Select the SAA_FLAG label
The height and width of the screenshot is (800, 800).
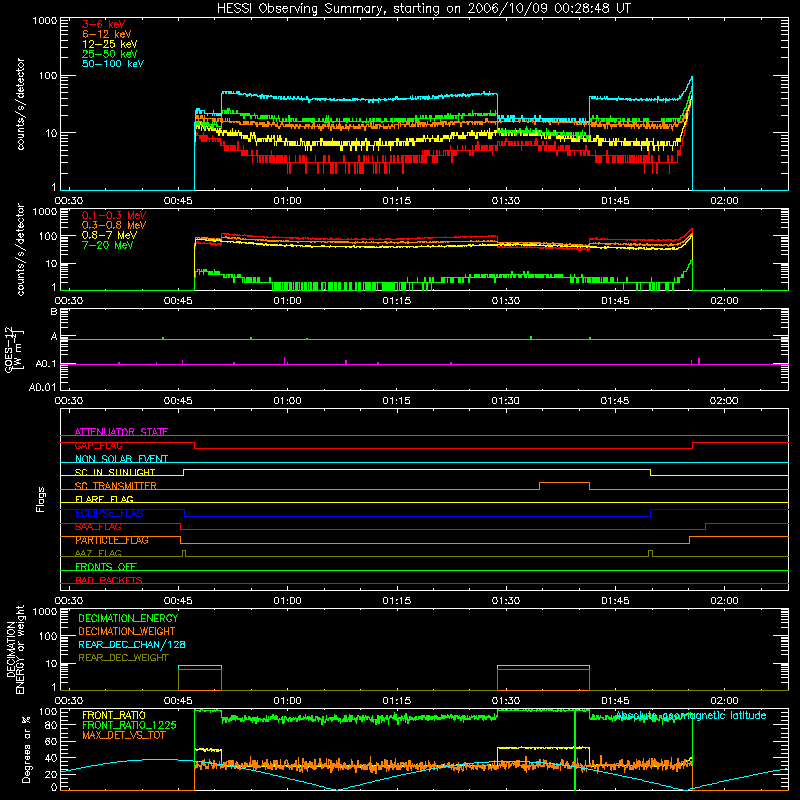click(x=98, y=527)
